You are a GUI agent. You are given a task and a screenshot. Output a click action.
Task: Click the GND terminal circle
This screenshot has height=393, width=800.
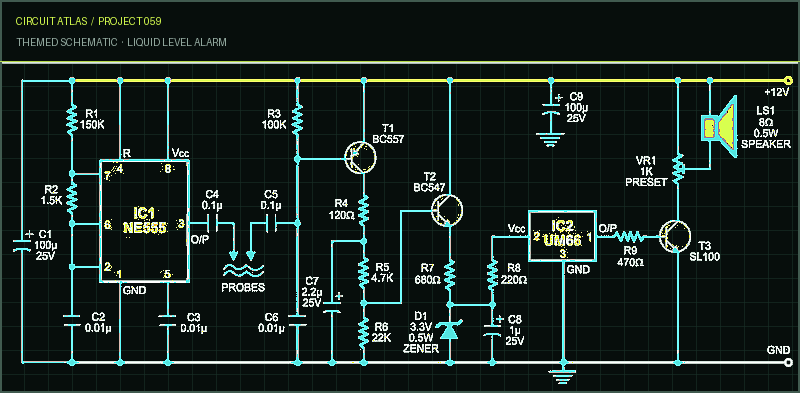pos(789,363)
